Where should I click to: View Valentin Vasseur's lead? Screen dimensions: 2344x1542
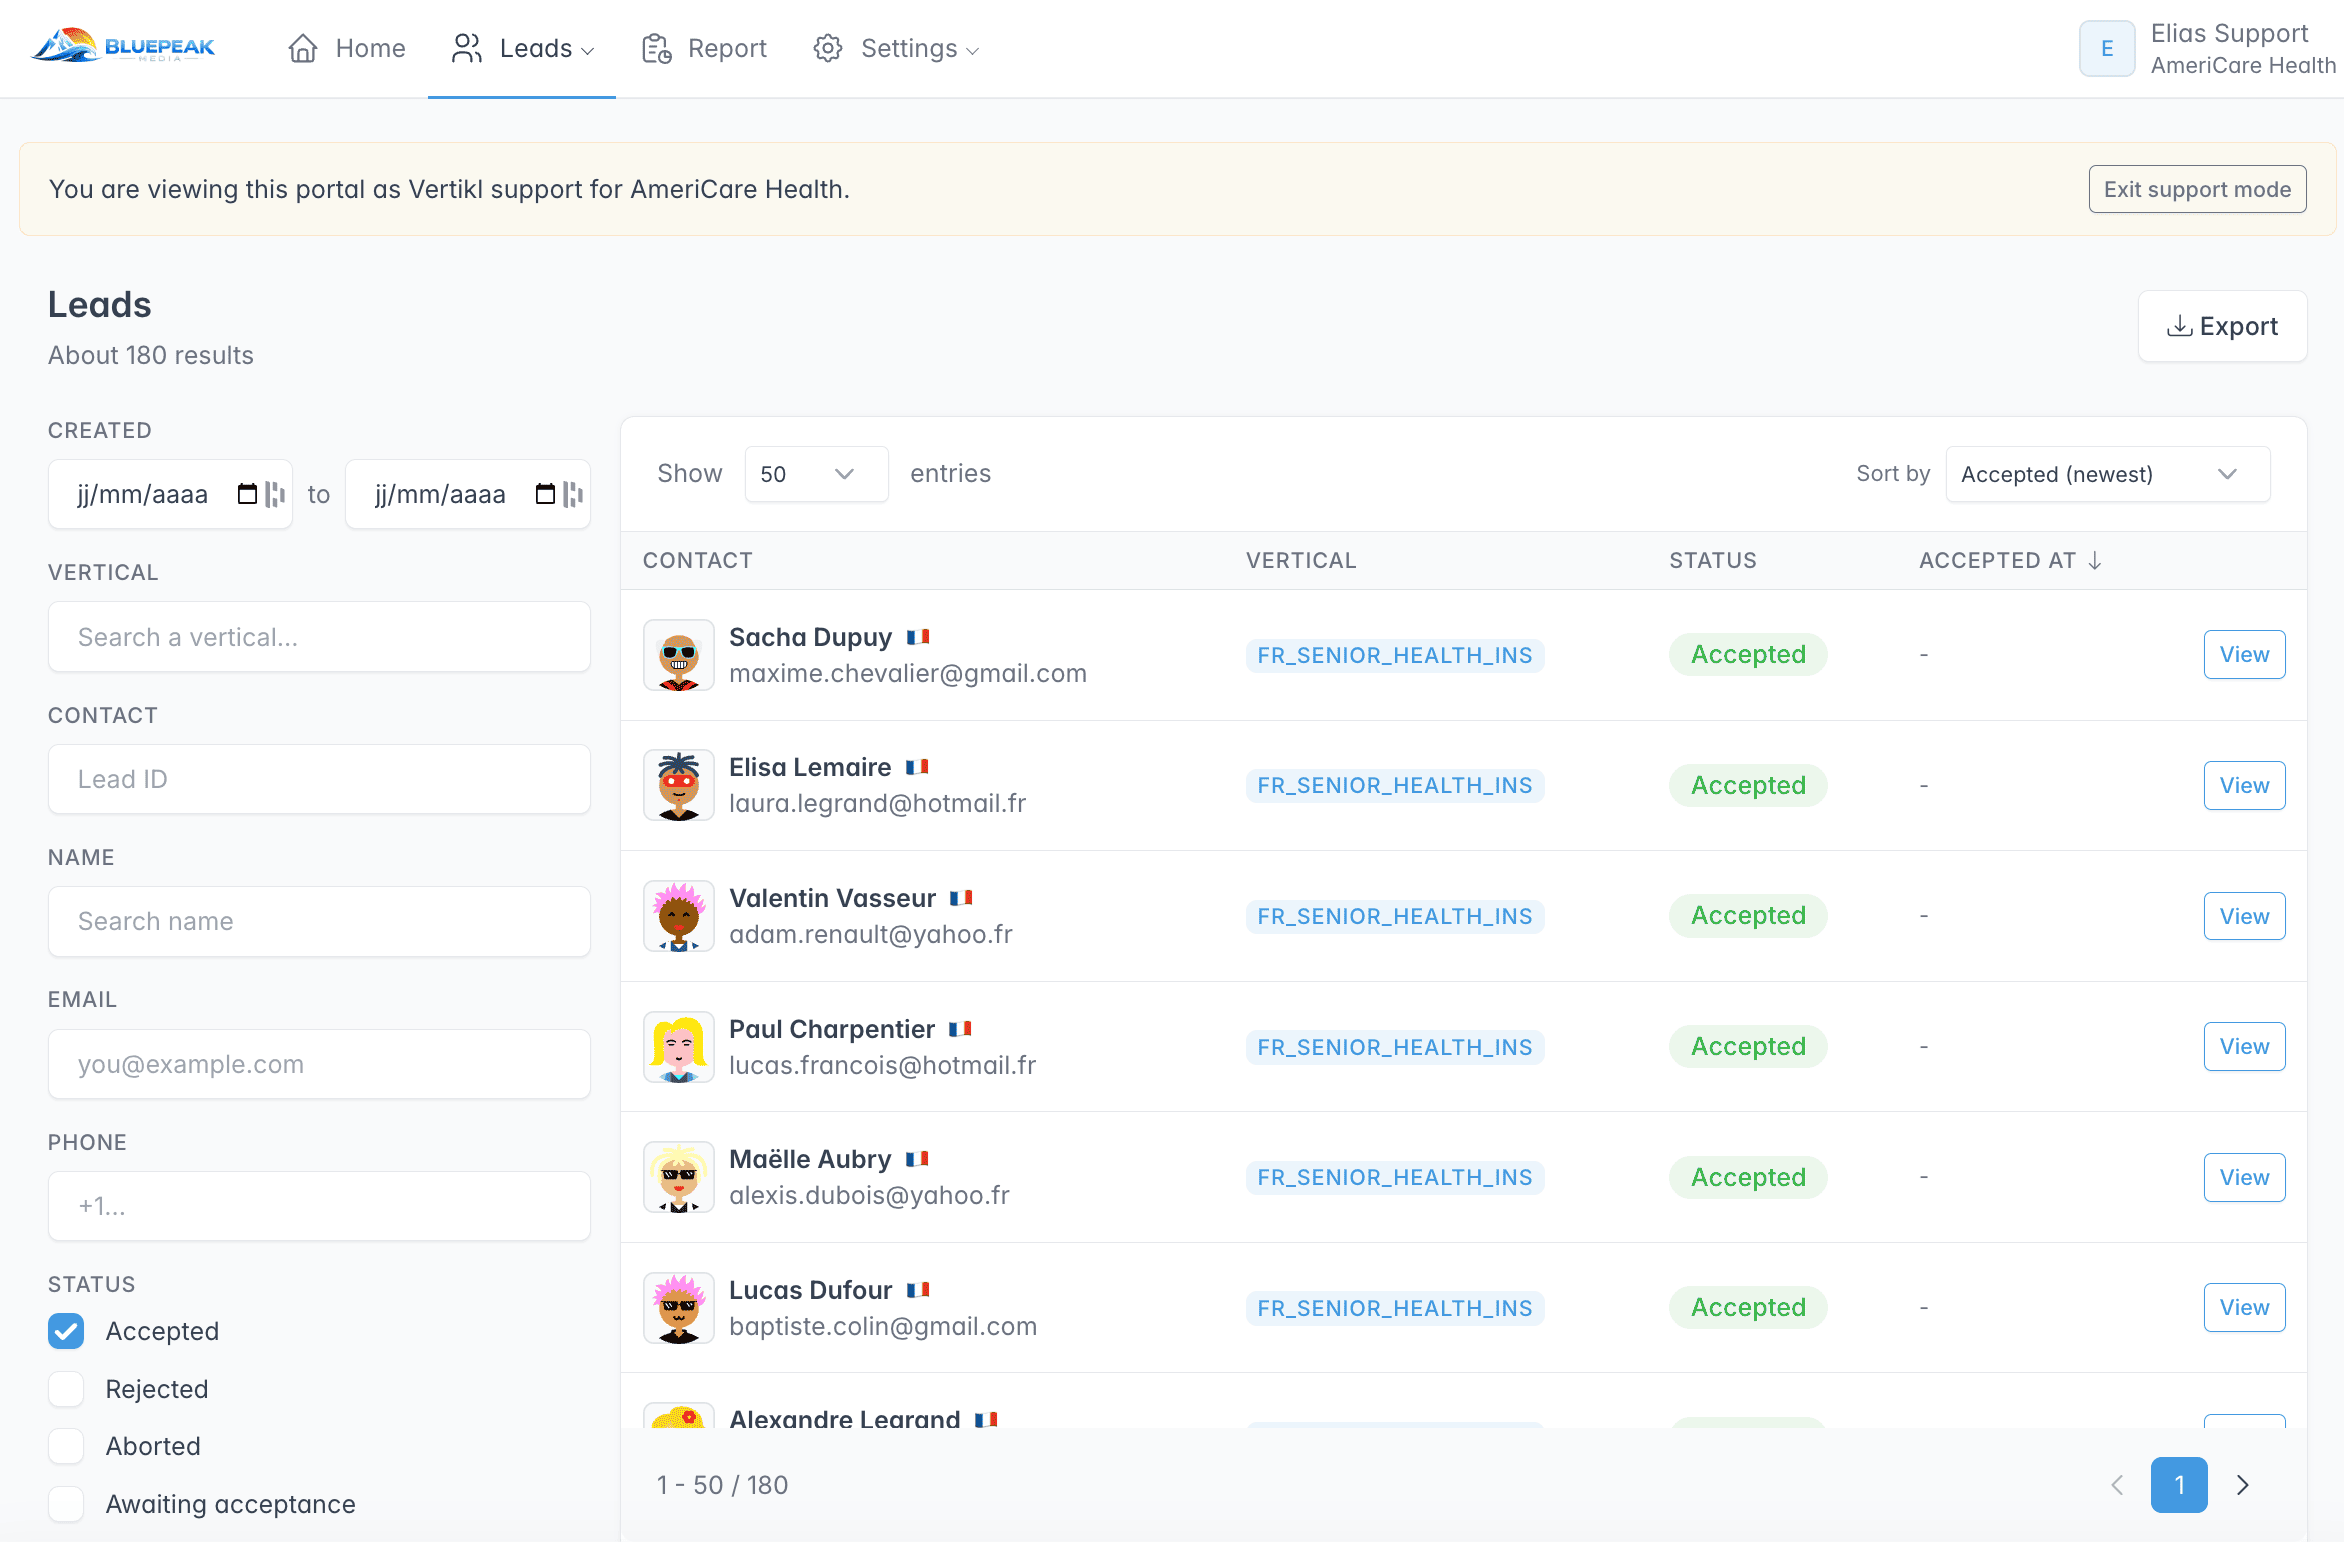(x=2244, y=916)
